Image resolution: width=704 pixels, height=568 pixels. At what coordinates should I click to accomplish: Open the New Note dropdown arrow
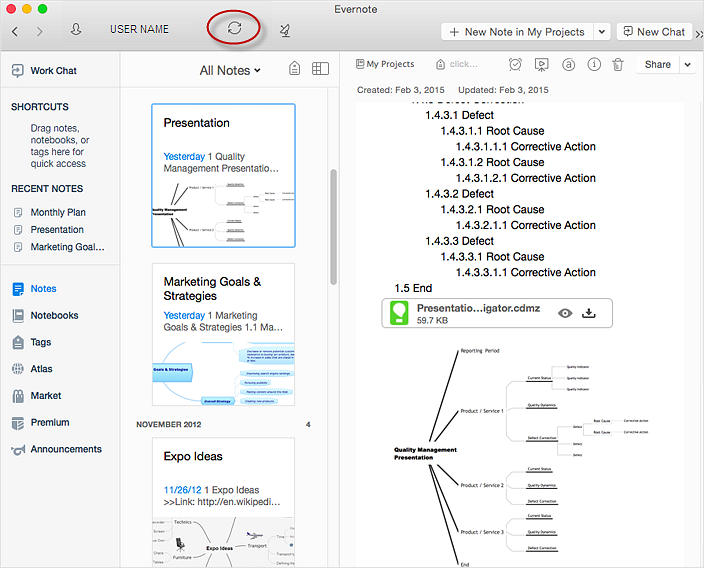(x=602, y=32)
